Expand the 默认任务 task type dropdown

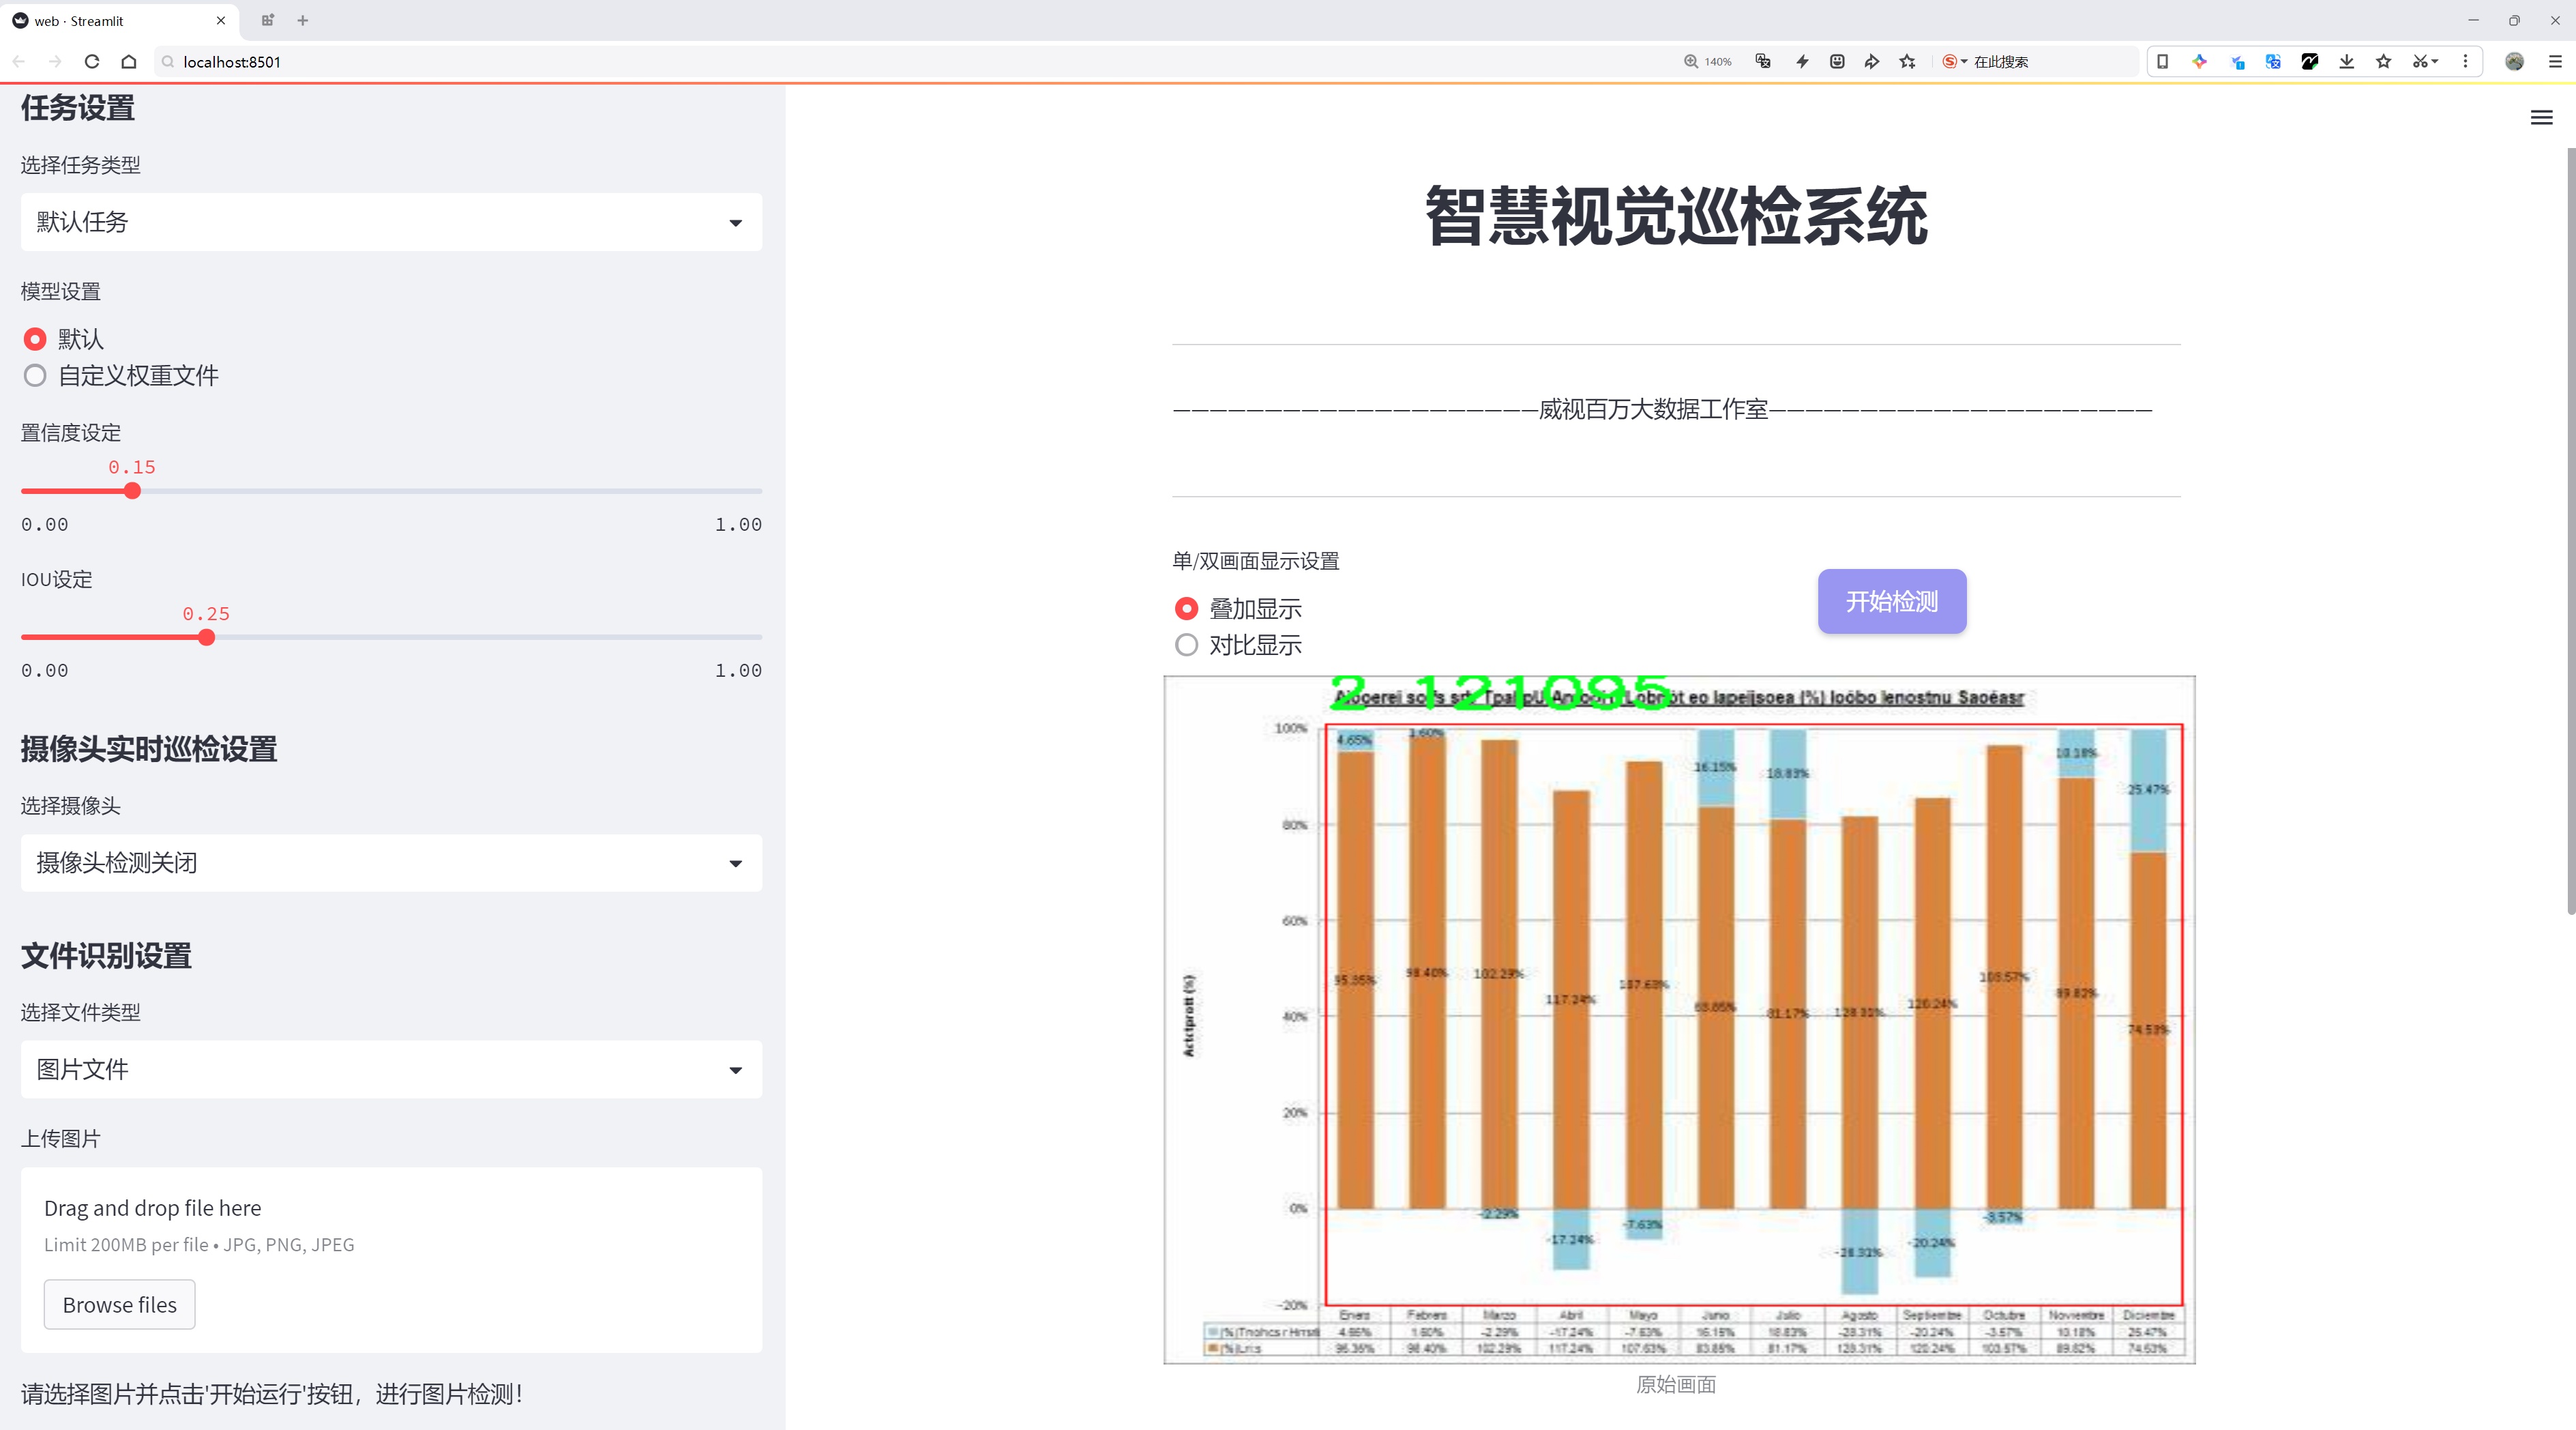click(391, 222)
